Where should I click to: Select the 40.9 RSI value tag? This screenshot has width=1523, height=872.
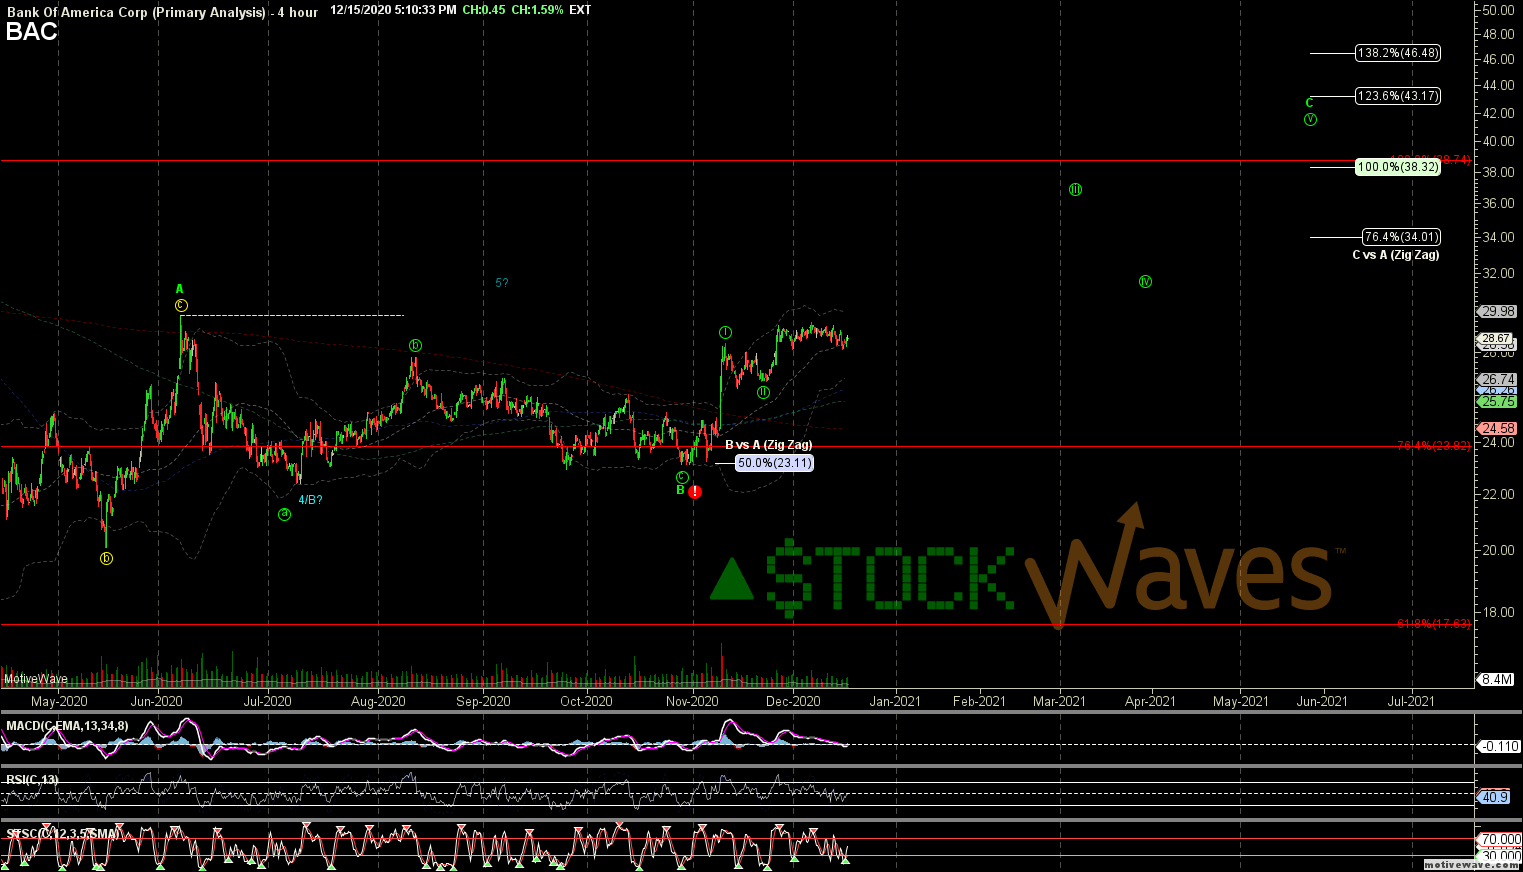coord(1494,797)
